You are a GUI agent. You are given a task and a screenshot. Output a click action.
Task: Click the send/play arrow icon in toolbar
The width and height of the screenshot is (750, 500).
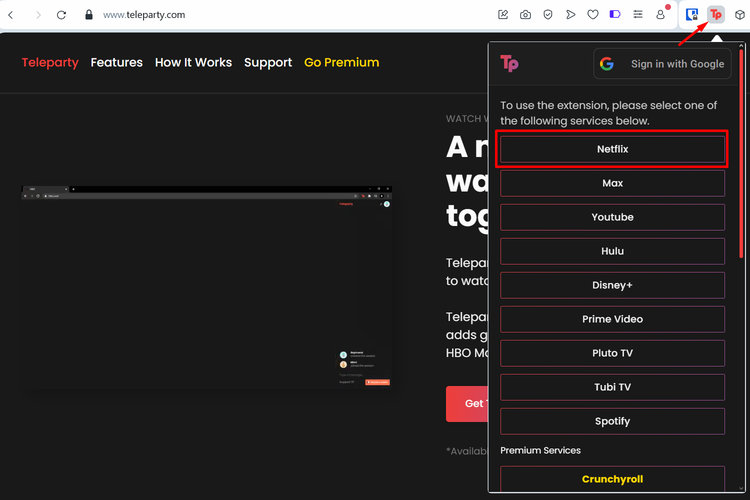[x=570, y=15]
